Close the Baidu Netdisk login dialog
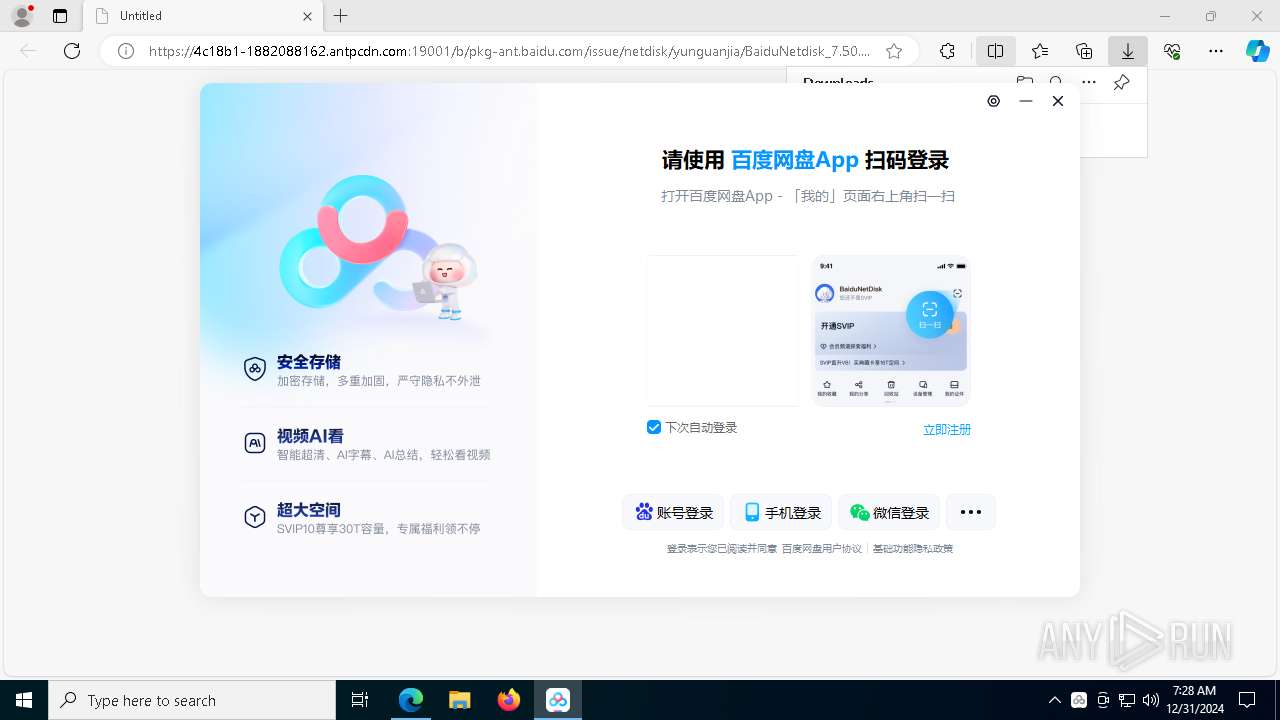1280x720 pixels. (x=1057, y=101)
